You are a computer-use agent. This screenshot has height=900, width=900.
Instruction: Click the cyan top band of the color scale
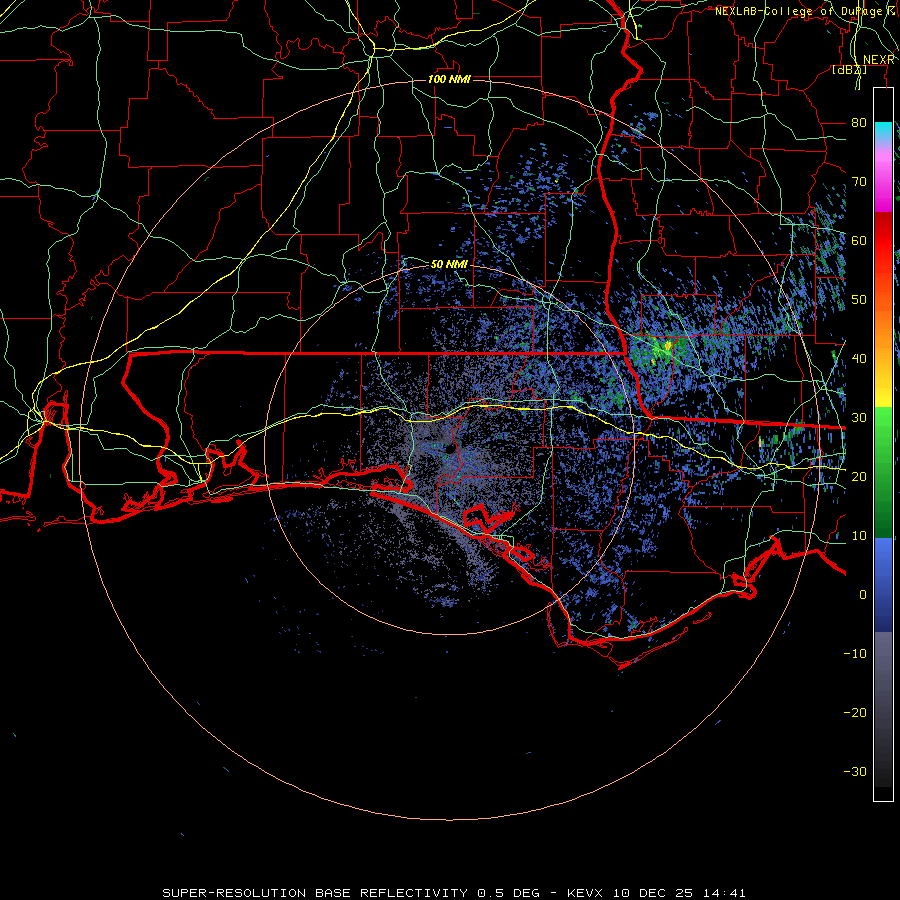pyautogui.click(x=883, y=132)
